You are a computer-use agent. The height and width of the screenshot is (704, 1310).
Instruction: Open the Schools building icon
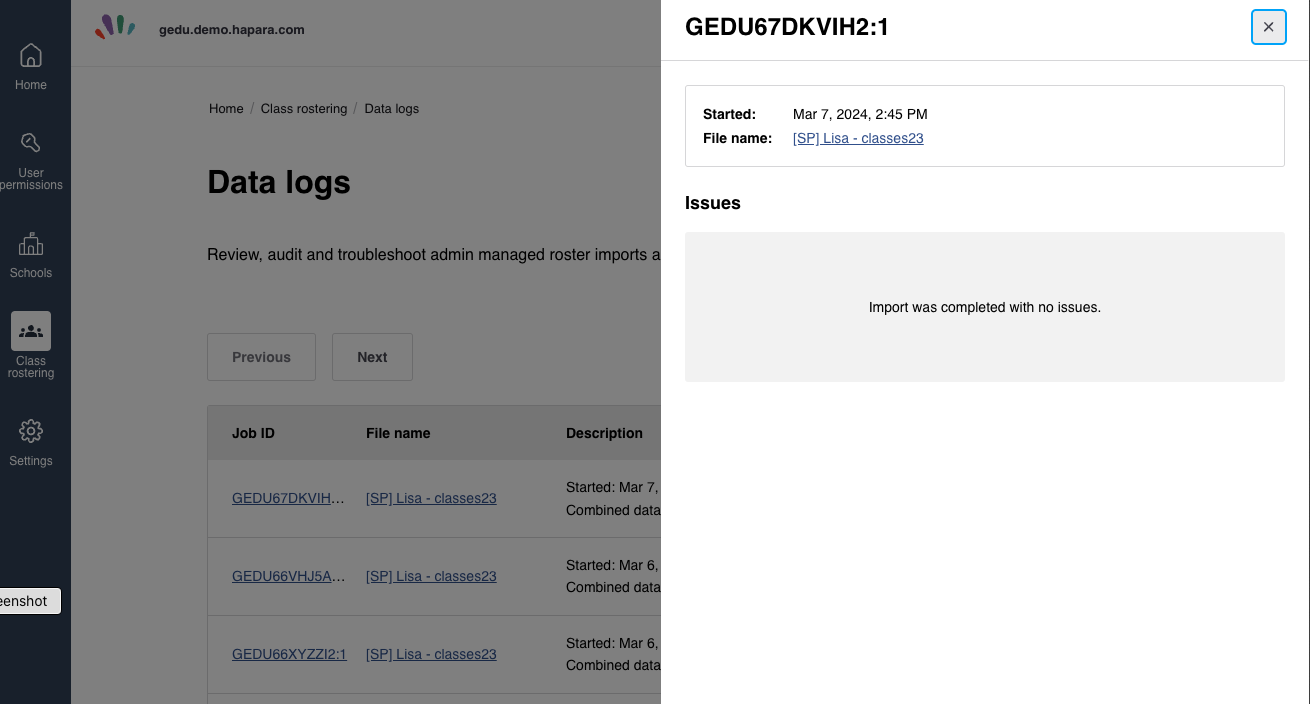point(31,243)
